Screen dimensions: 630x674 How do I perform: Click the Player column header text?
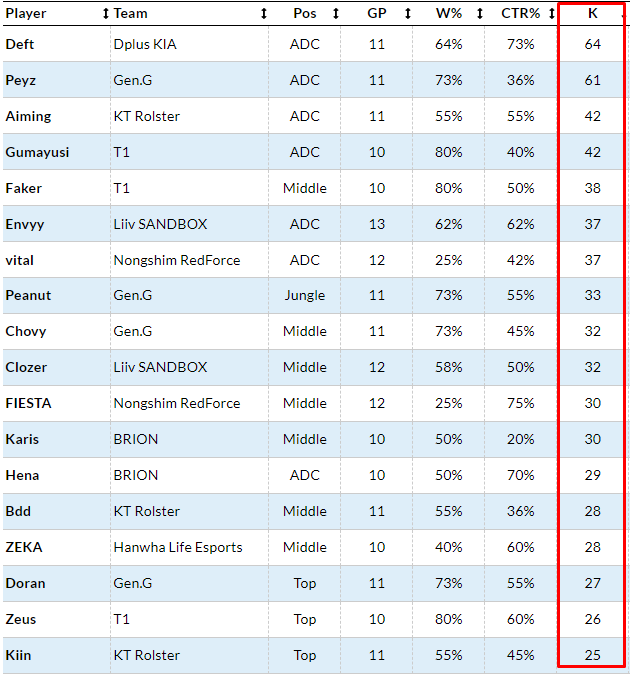tap(26, 14)
